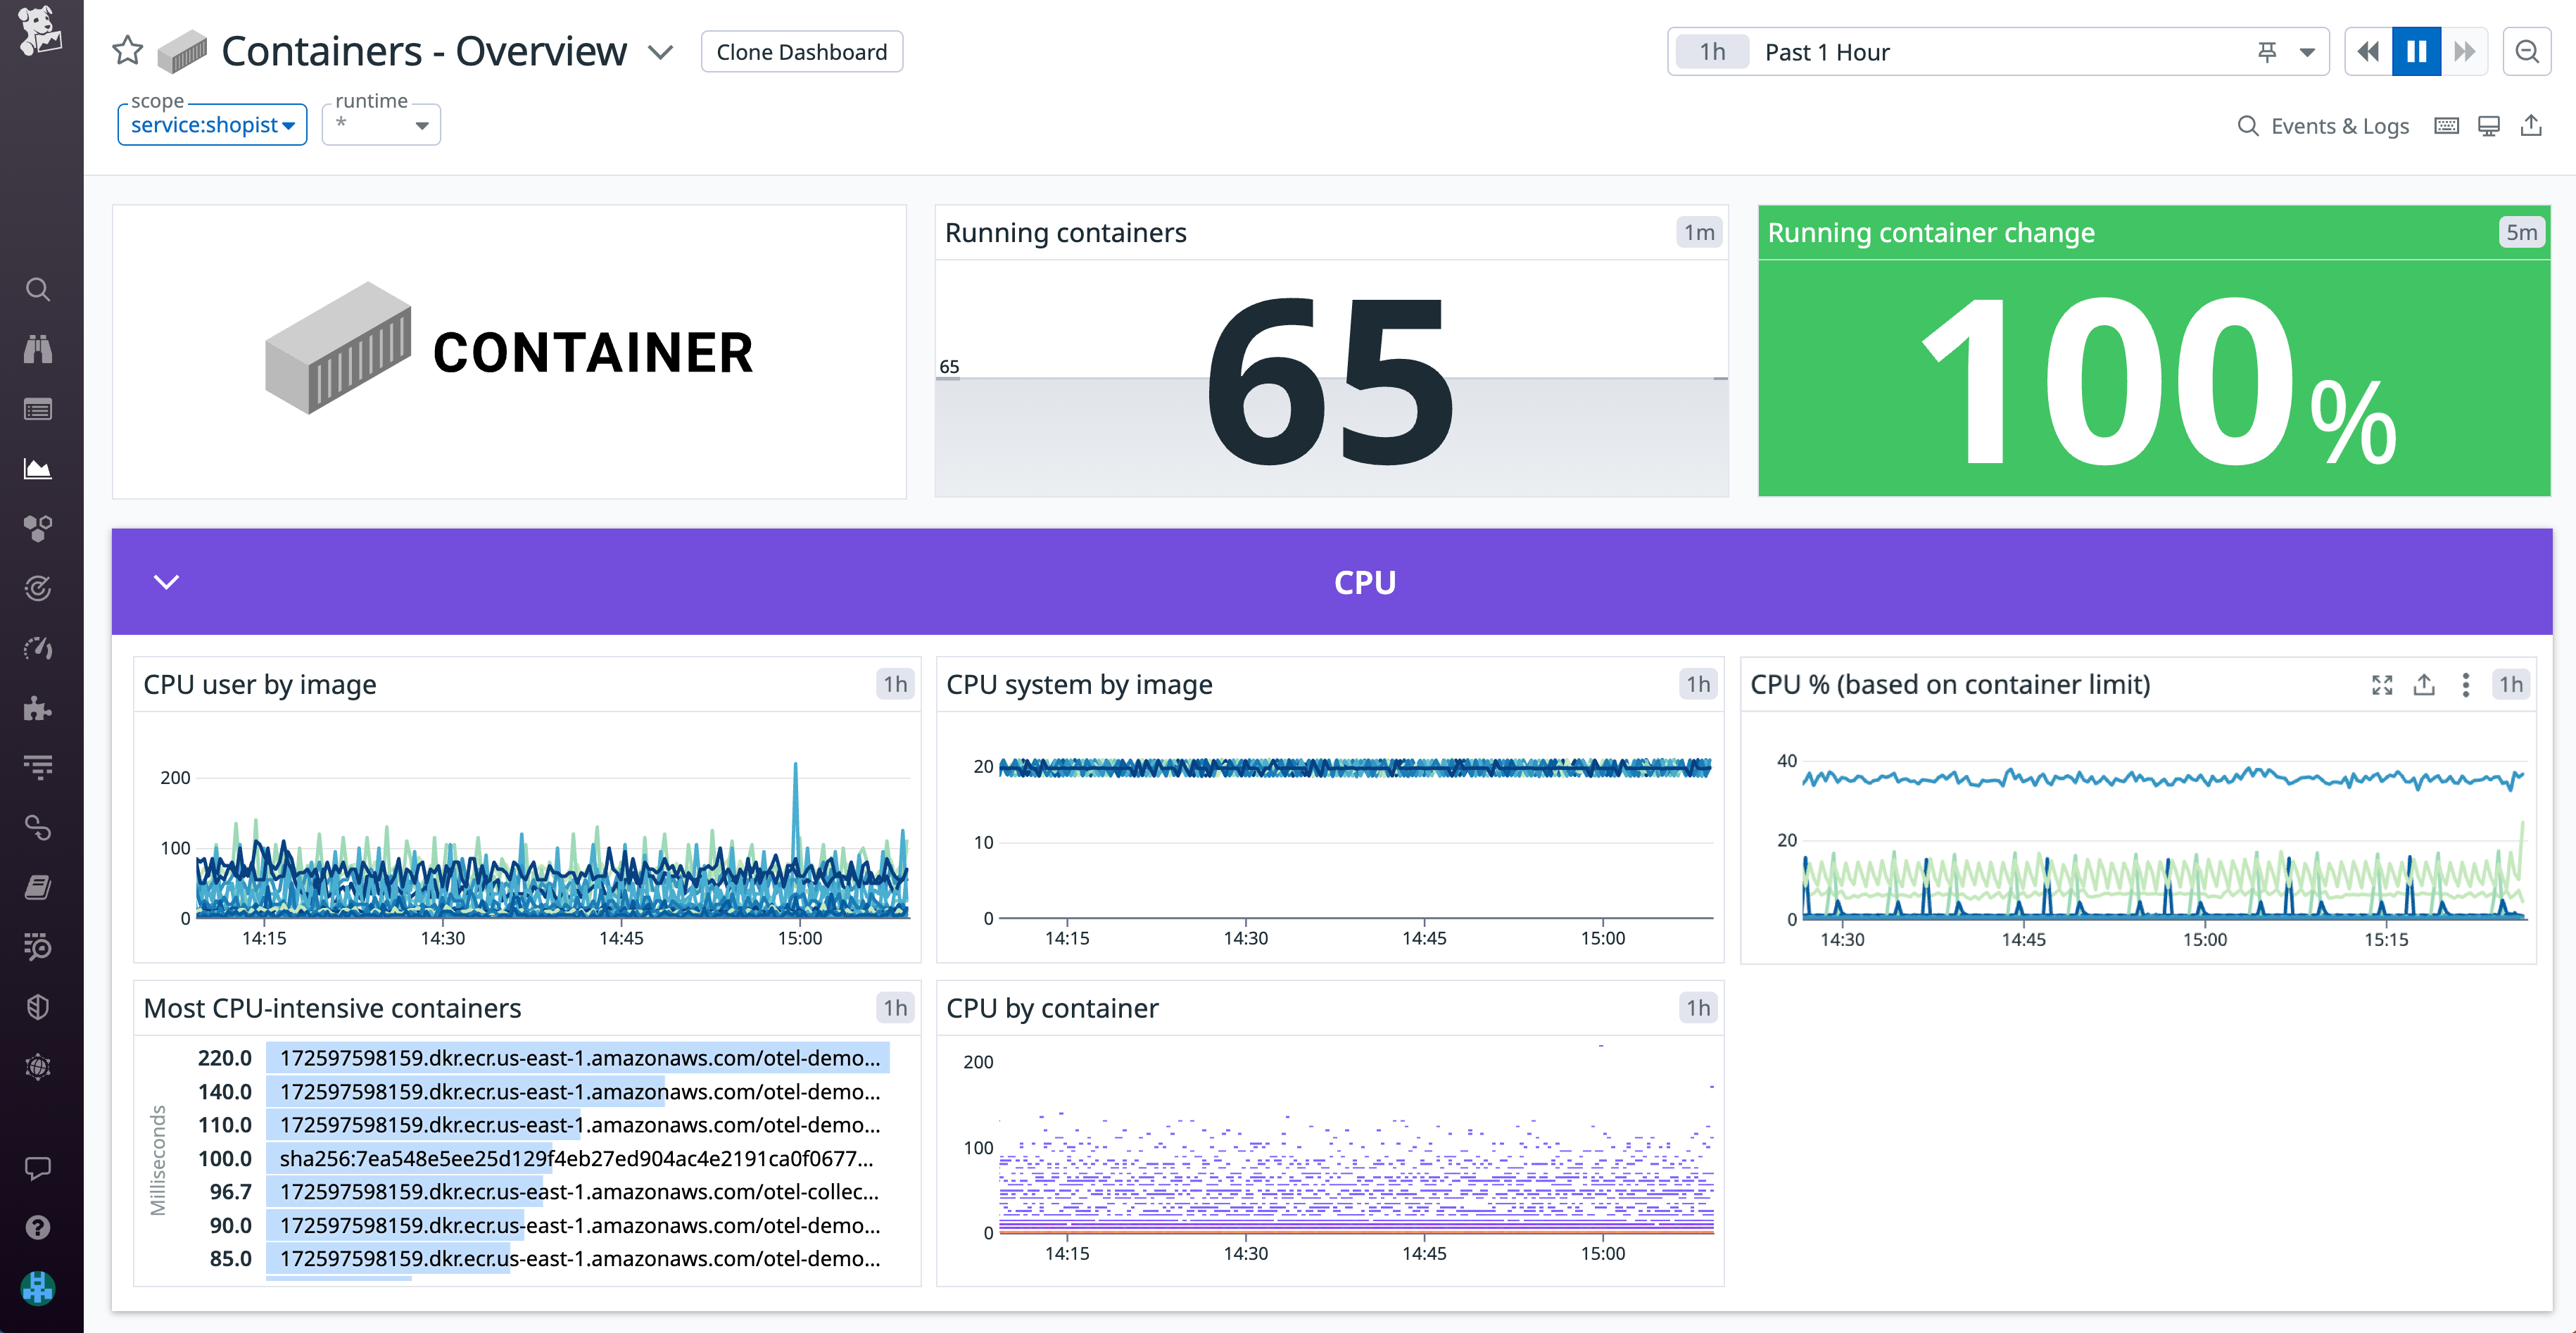Viewport: 2576px width, 1333px height.
Task: Open the Metrics gauge icon
Action: 38,648
